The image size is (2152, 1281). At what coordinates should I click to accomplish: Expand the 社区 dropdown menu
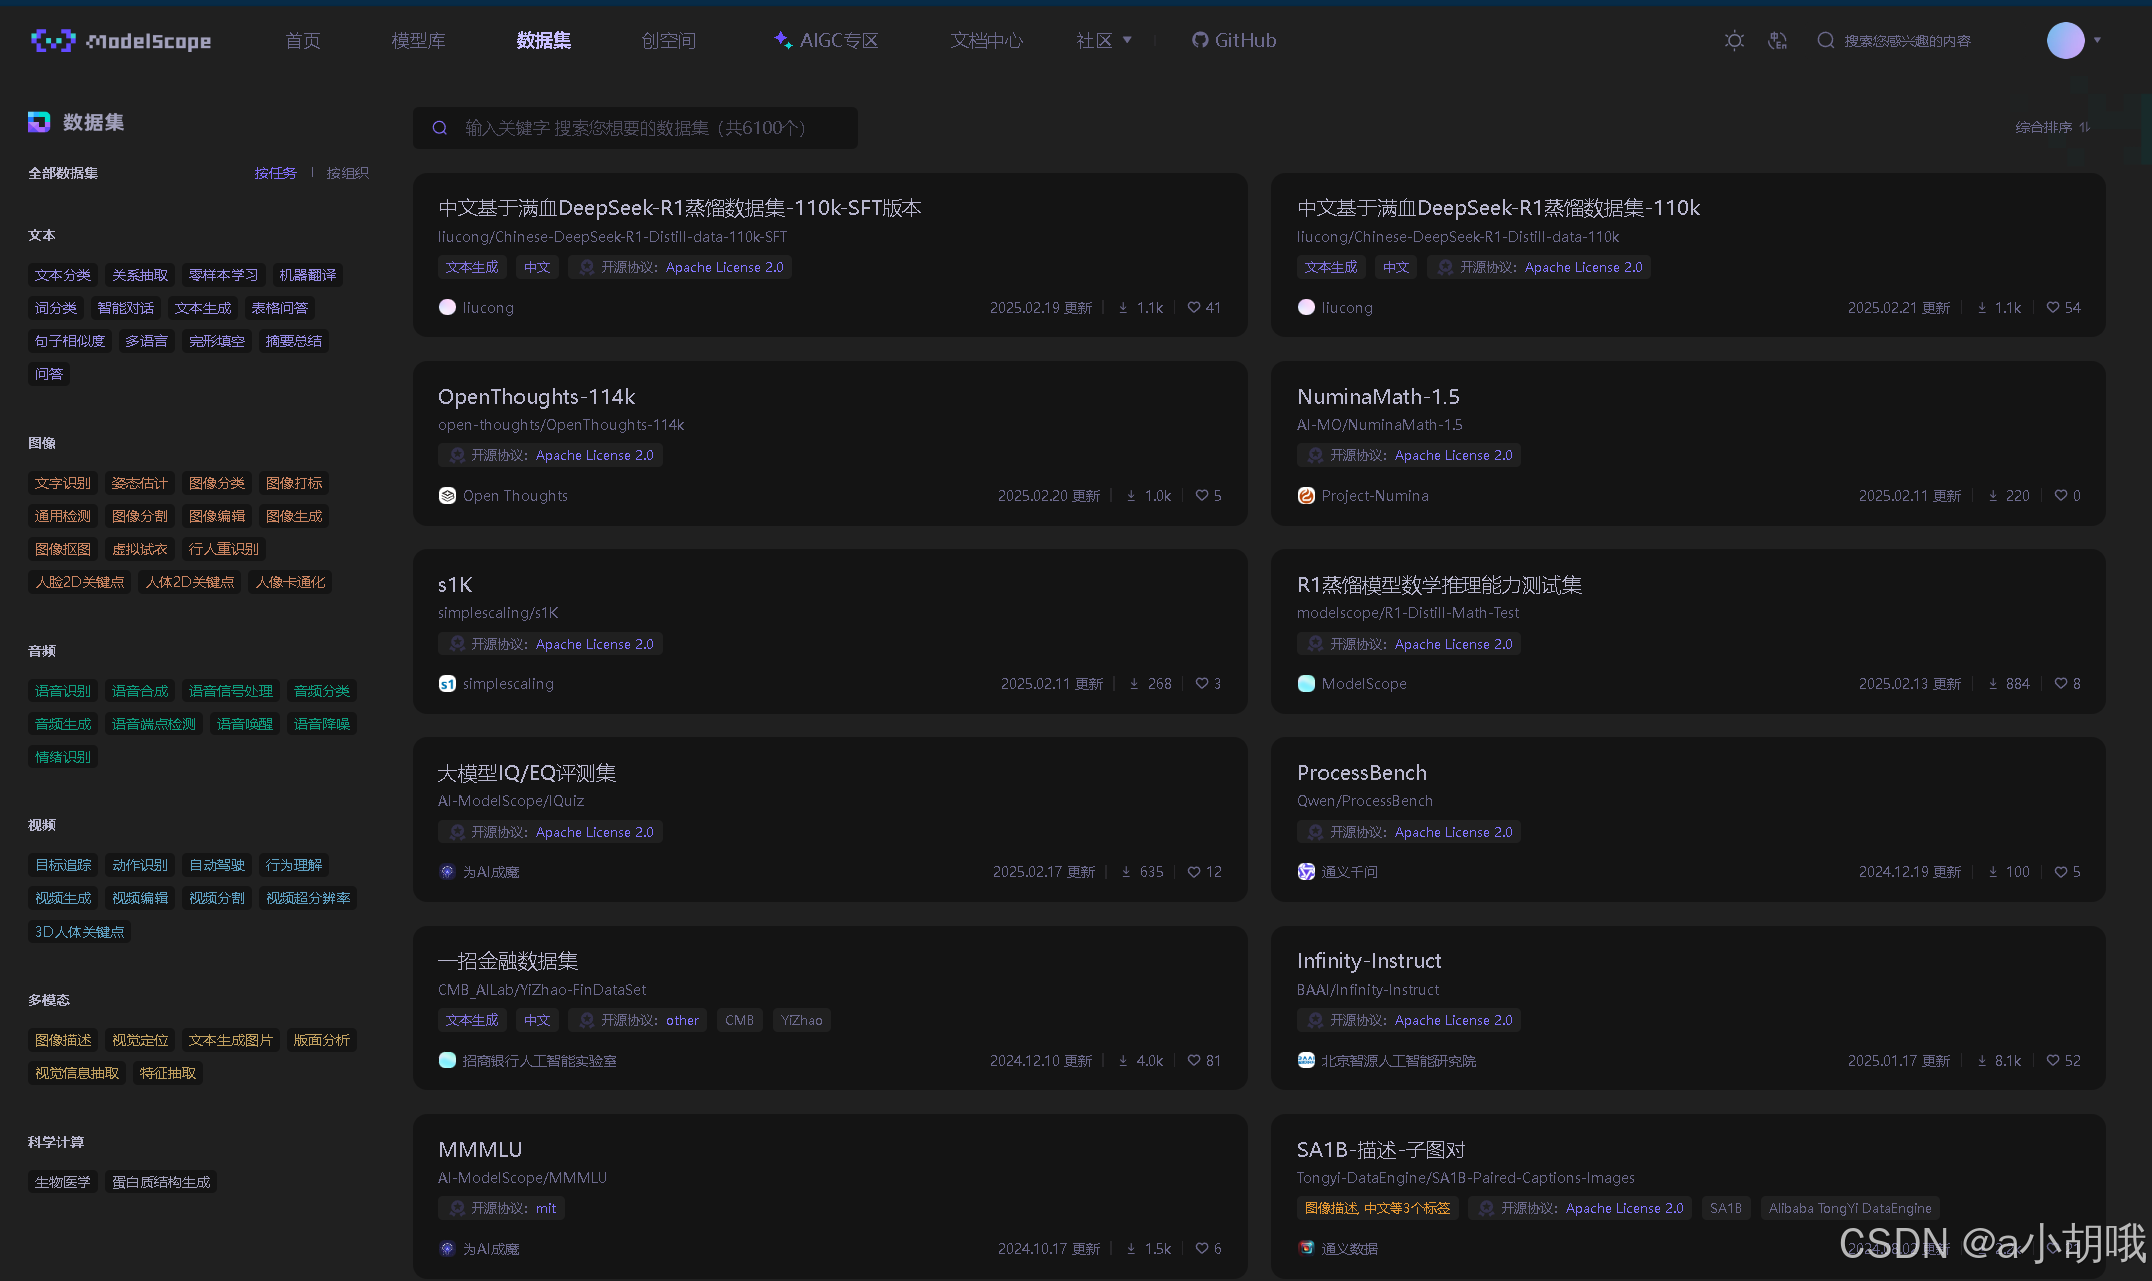1104,41
